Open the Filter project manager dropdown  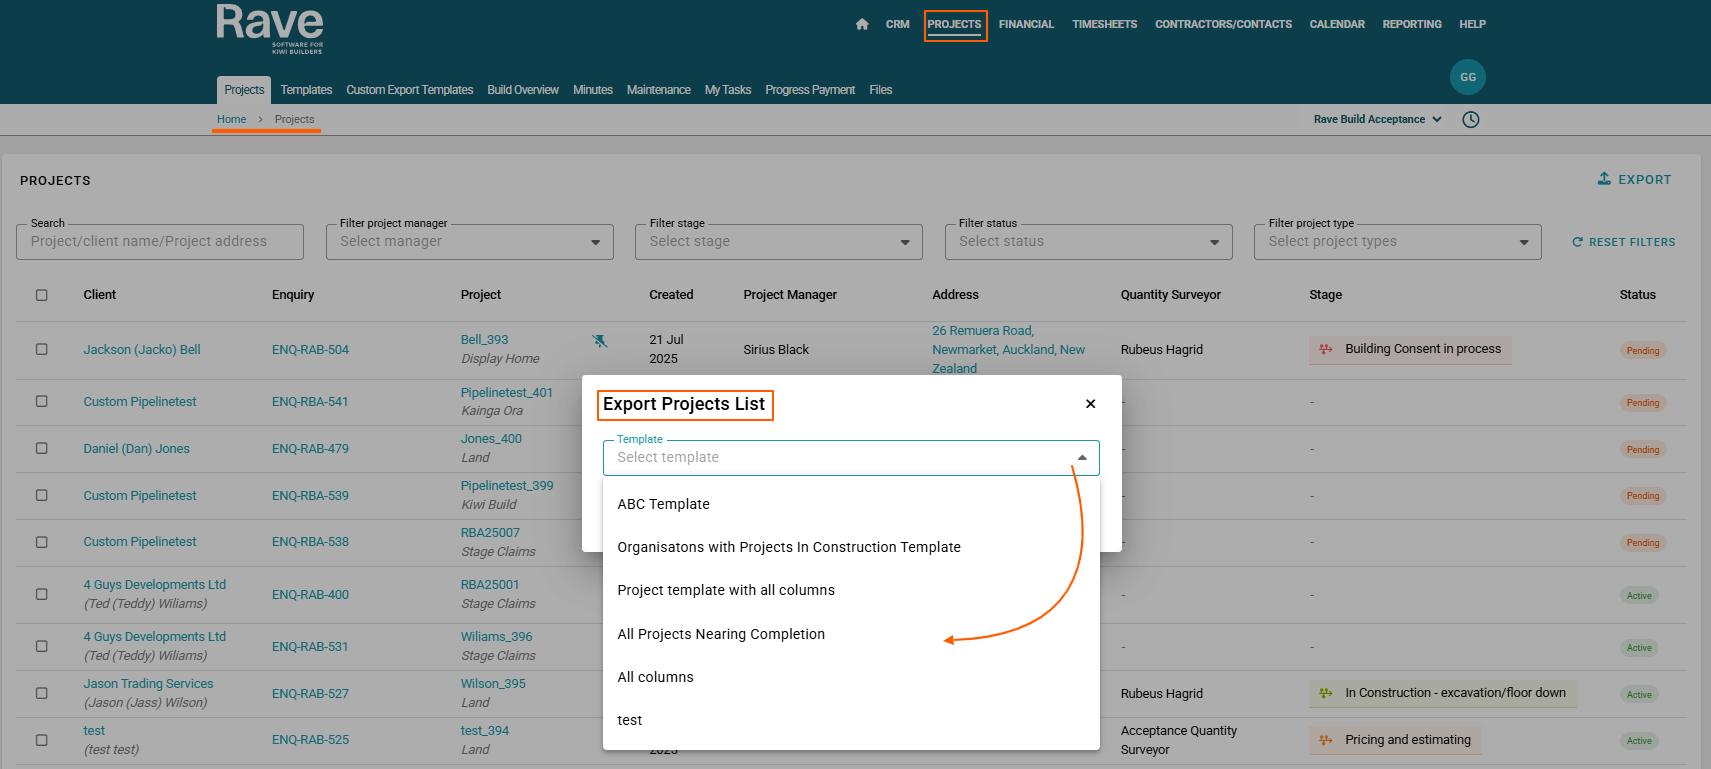point(469,242)
